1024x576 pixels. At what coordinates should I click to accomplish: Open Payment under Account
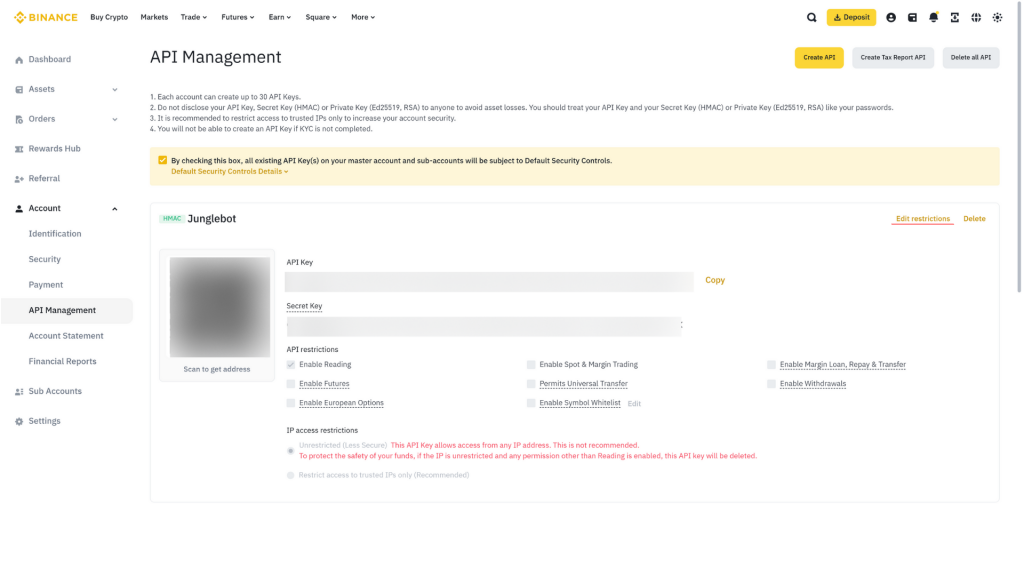coord(46,285)
